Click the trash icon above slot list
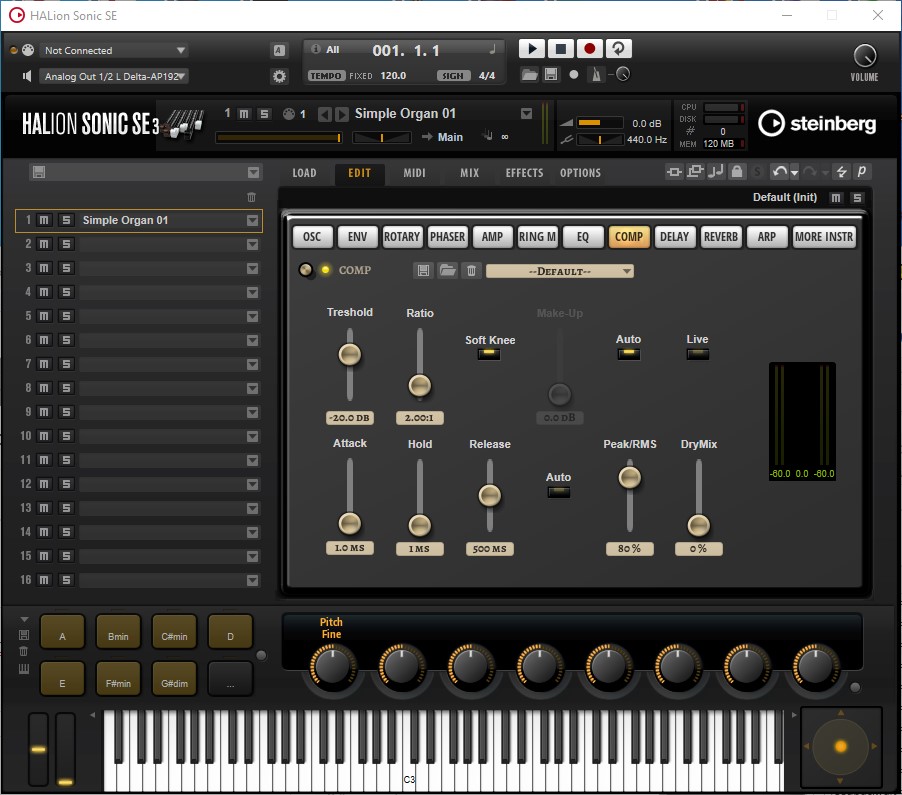This screenshot has height=795, width=902. 251,197
